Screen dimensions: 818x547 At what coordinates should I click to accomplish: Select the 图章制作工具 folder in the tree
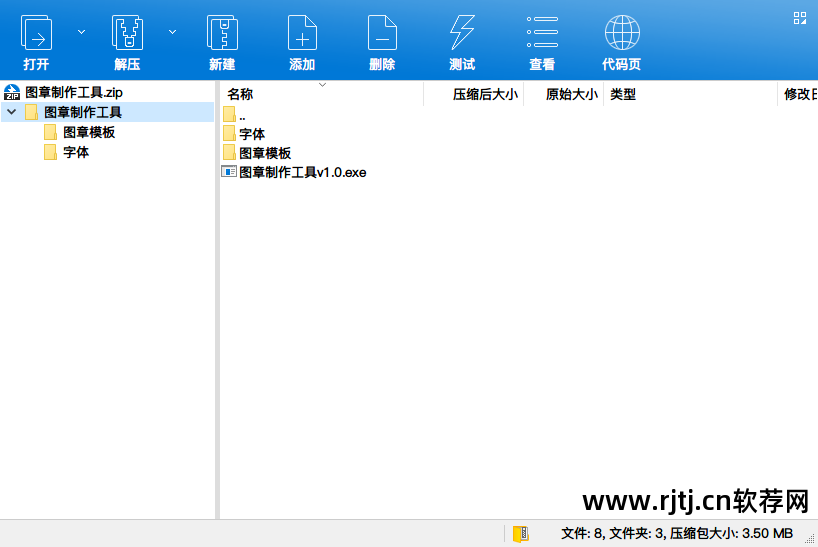(82, 112)
